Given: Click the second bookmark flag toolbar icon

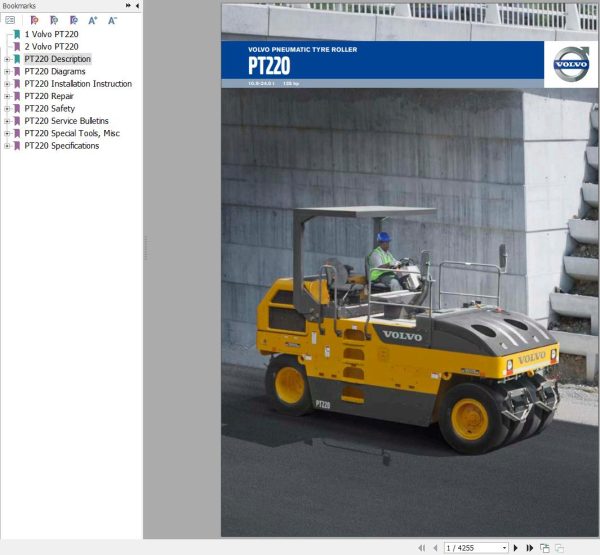Looking at the screenshot, I should point(54,20).
